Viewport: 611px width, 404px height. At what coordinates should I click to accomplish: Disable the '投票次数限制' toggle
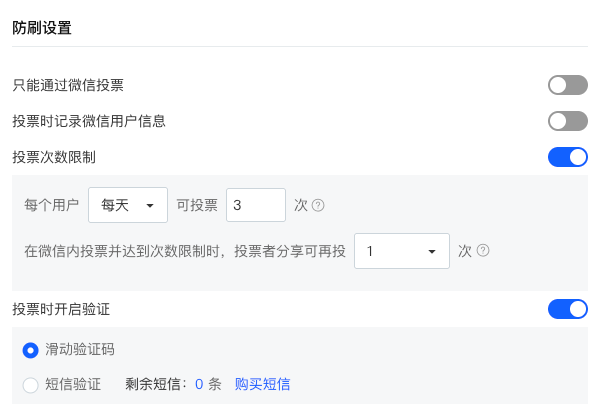pyautogui.click(x=567, y=157)
